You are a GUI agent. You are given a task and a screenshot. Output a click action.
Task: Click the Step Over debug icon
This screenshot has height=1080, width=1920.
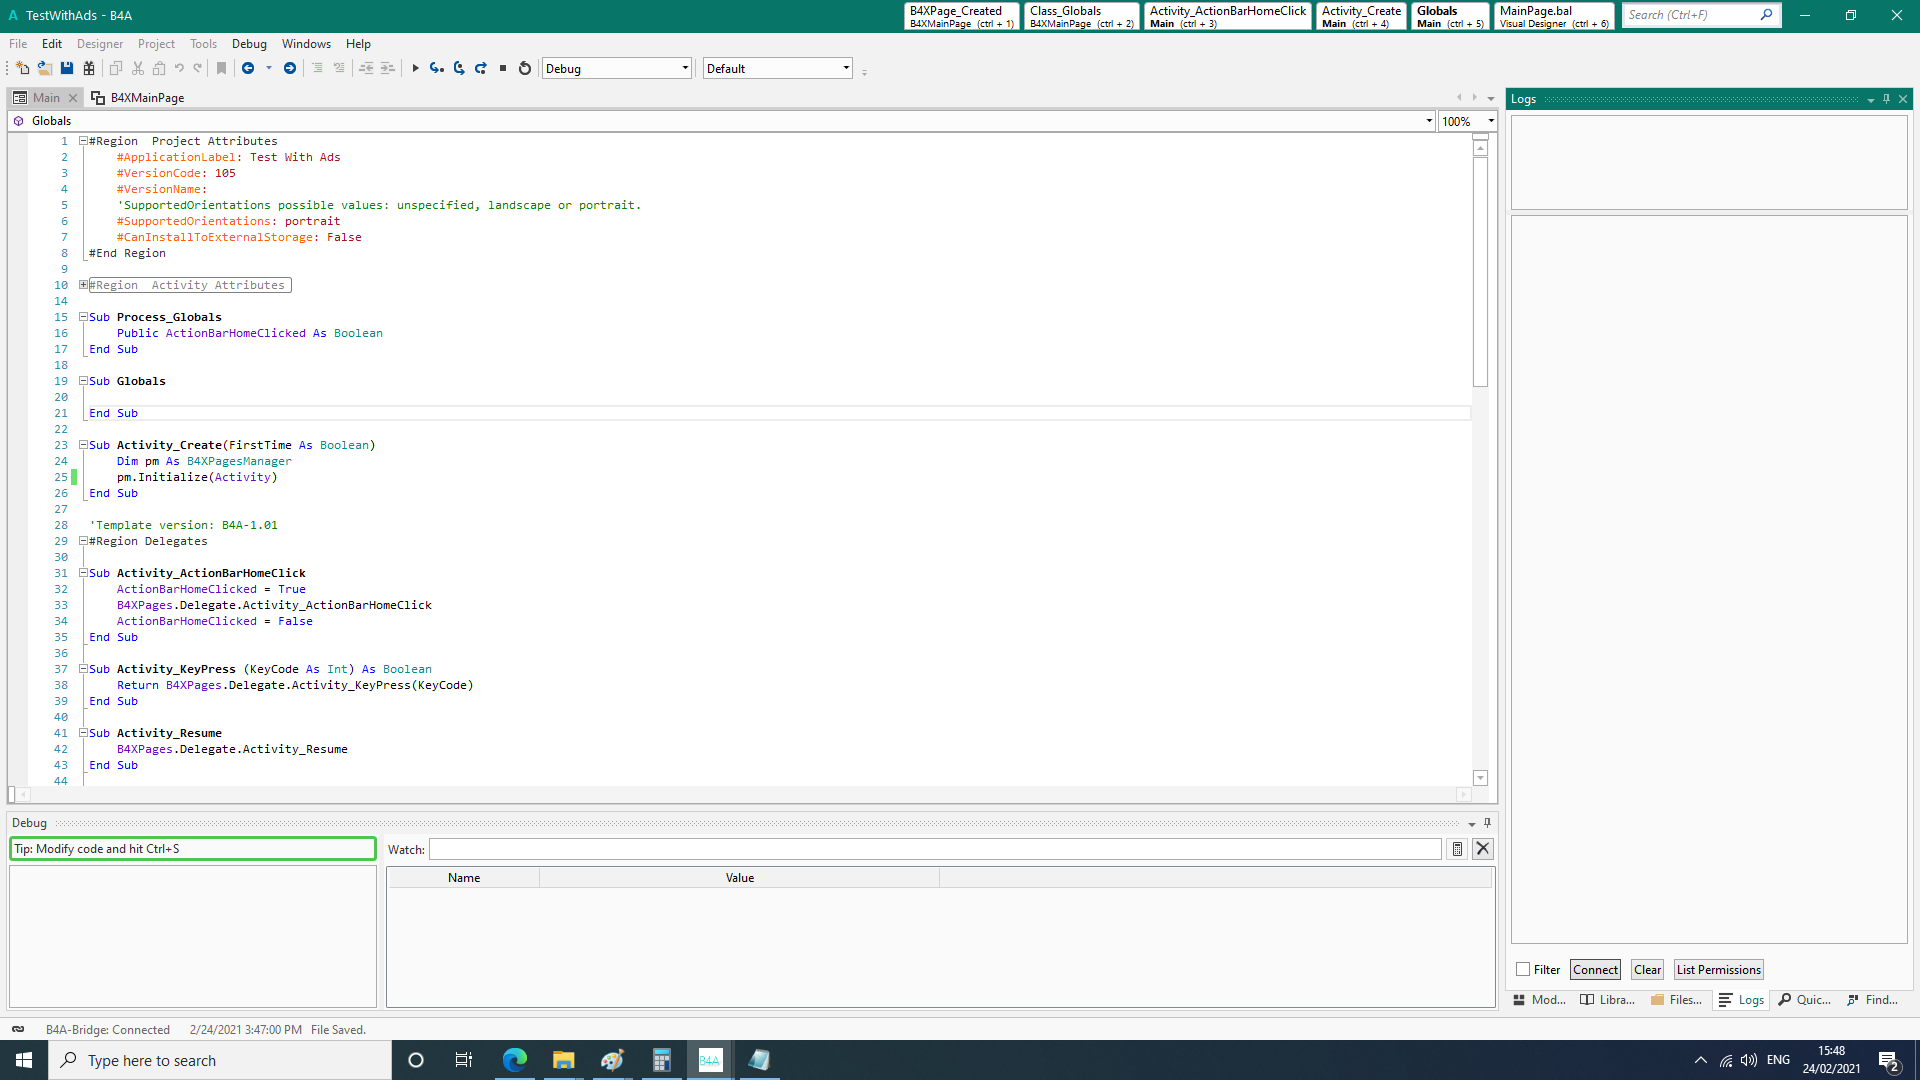pyautogui.click(x=459, y=68)
